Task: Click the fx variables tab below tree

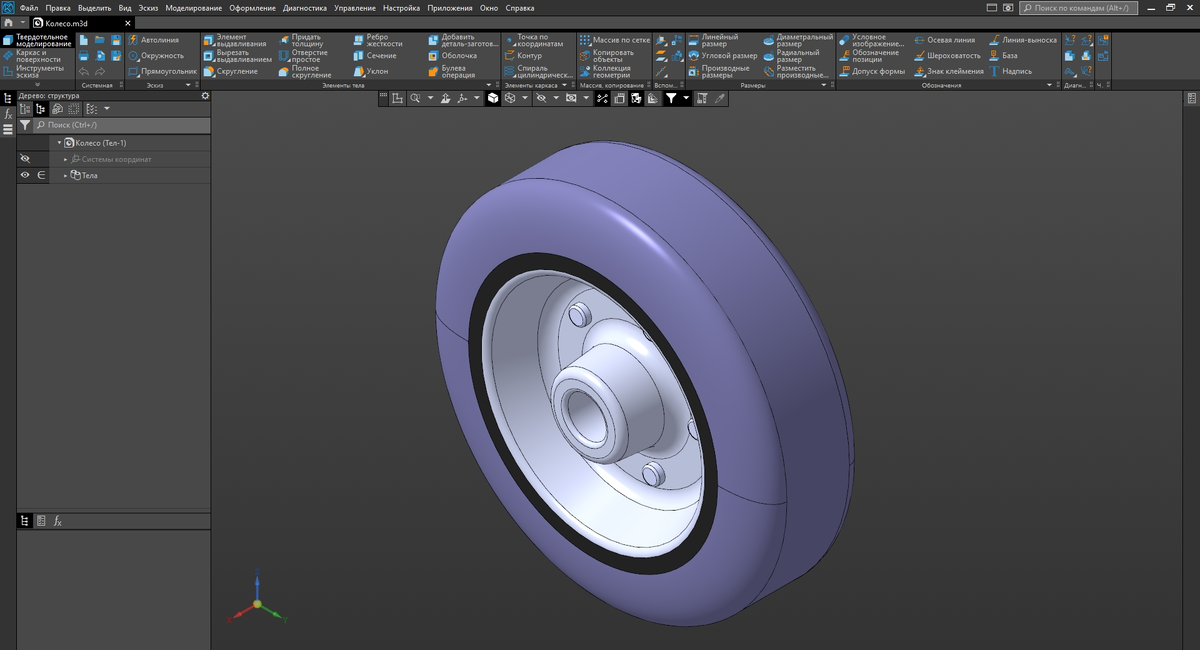Action: [x=58, y=521]
